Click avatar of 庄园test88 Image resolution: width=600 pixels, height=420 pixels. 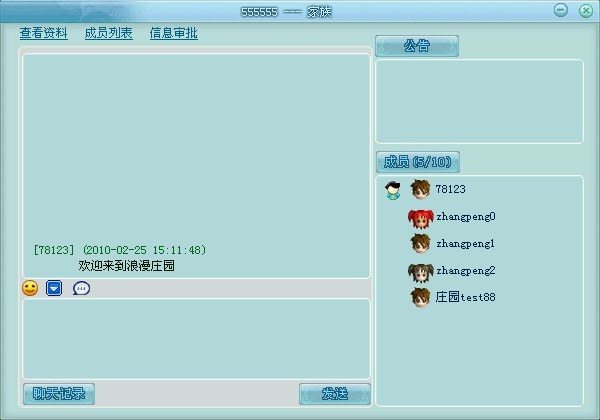tap(421, 298)
